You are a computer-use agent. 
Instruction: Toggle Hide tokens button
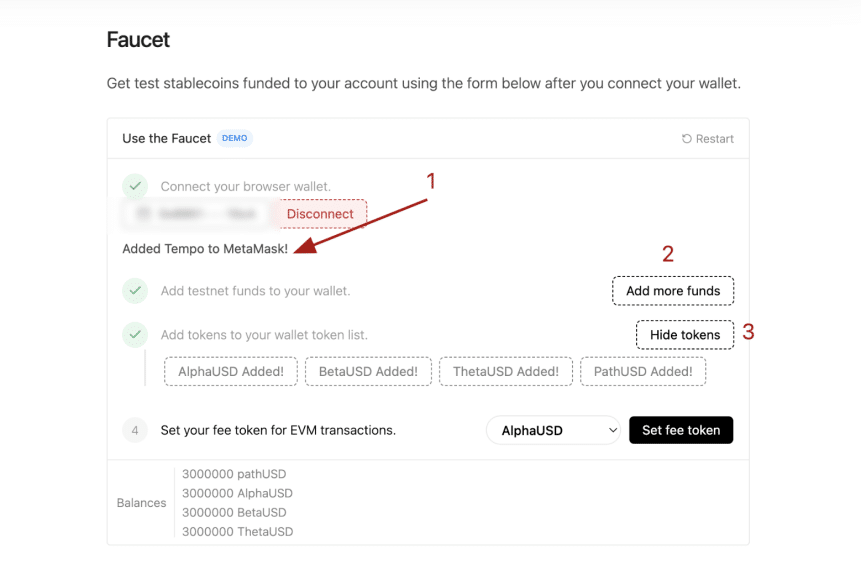[x=685, y=335]
